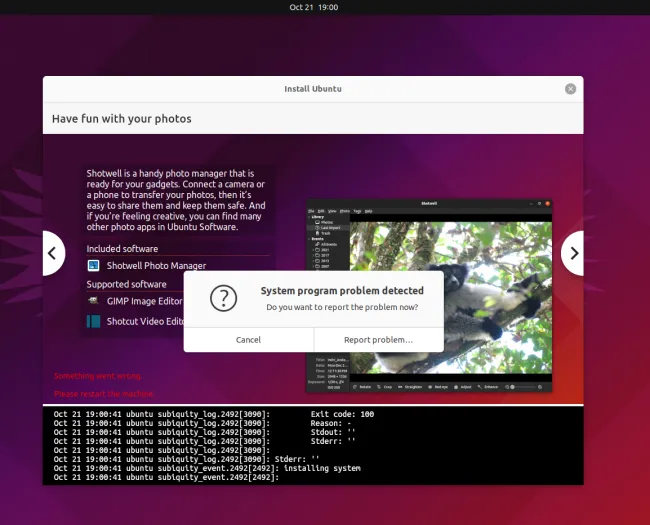Click the 'Have fun with your photos' heading
Screen dimensions: 650x525
click(x=121, y=119)
